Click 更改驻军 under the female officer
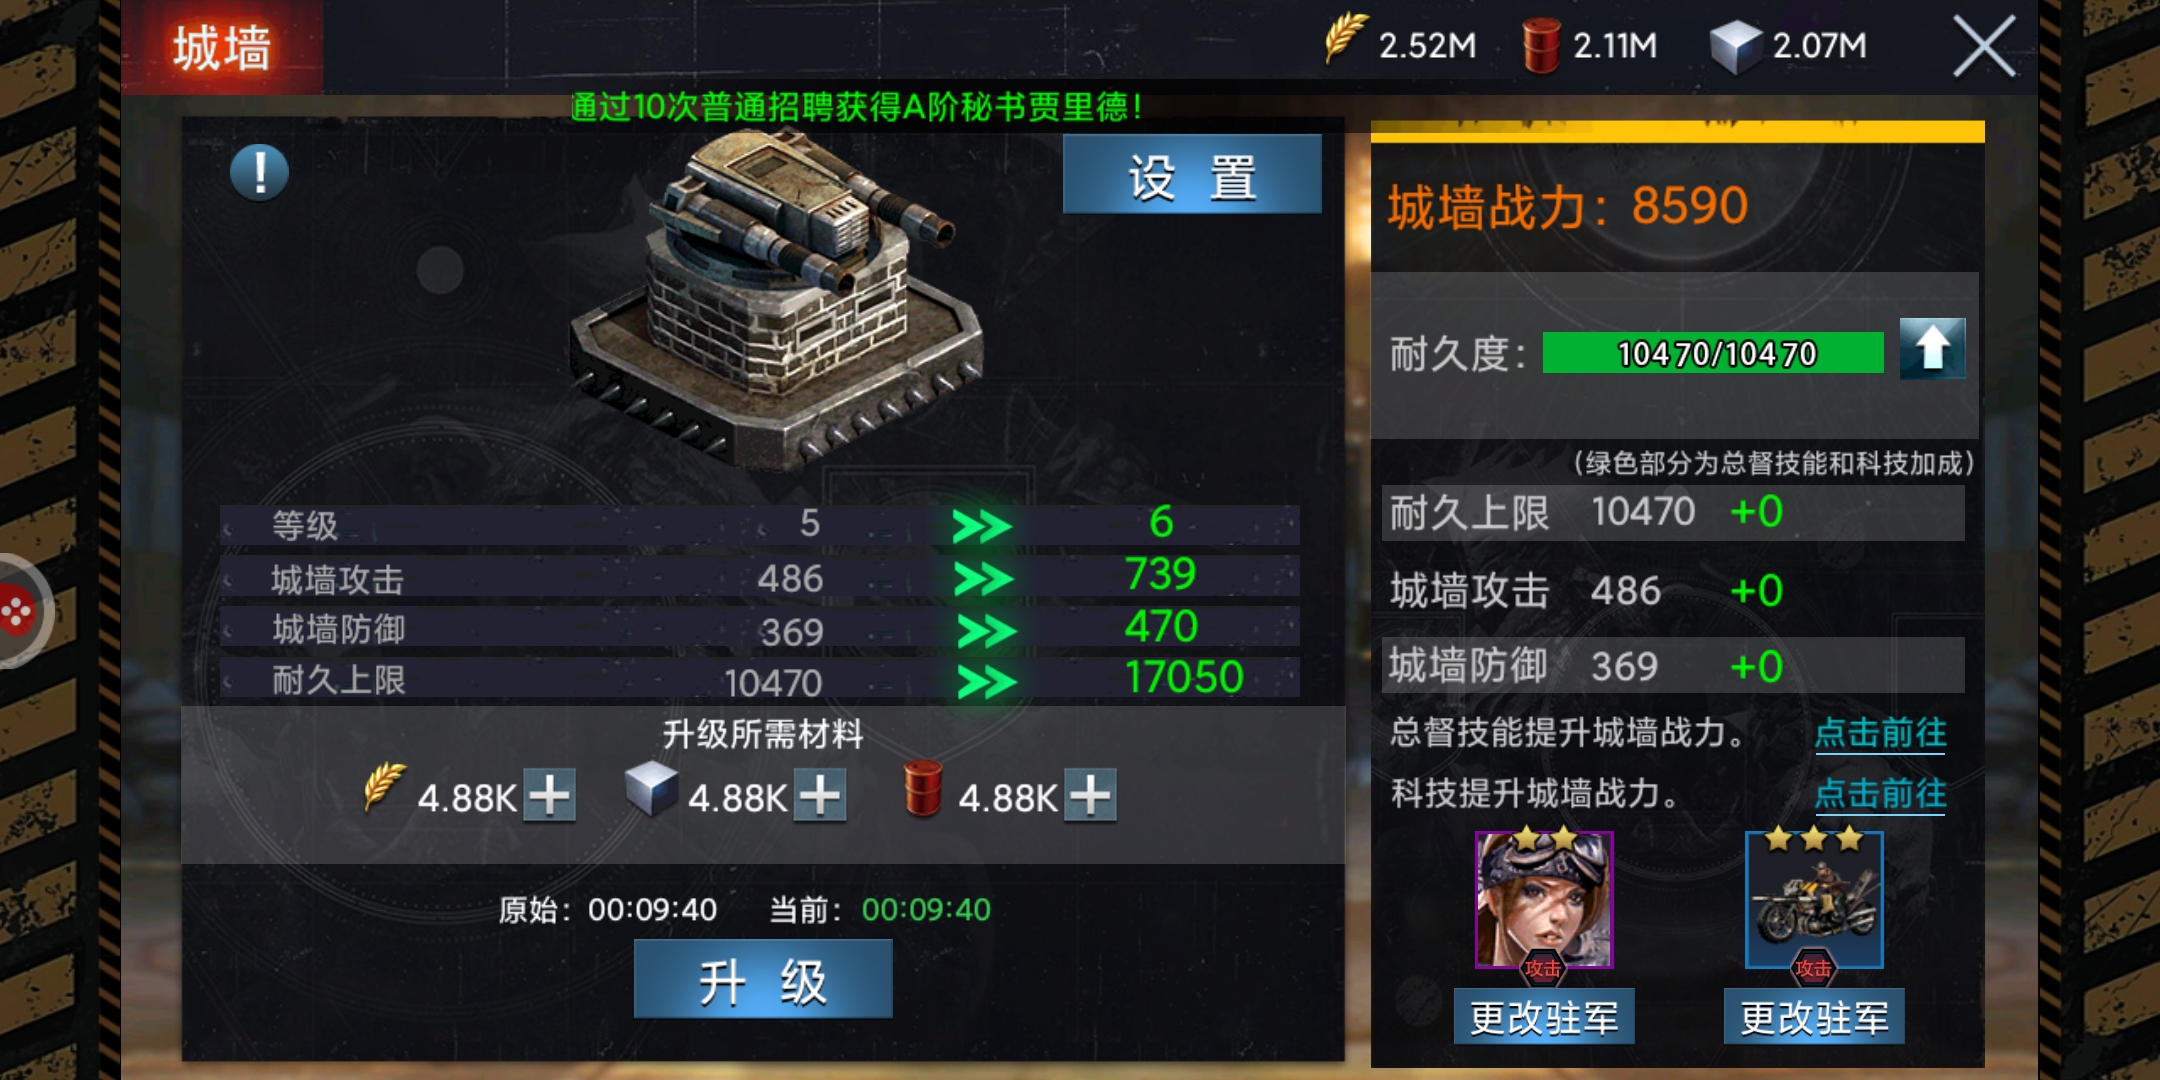 (x=1544, y=1017)
